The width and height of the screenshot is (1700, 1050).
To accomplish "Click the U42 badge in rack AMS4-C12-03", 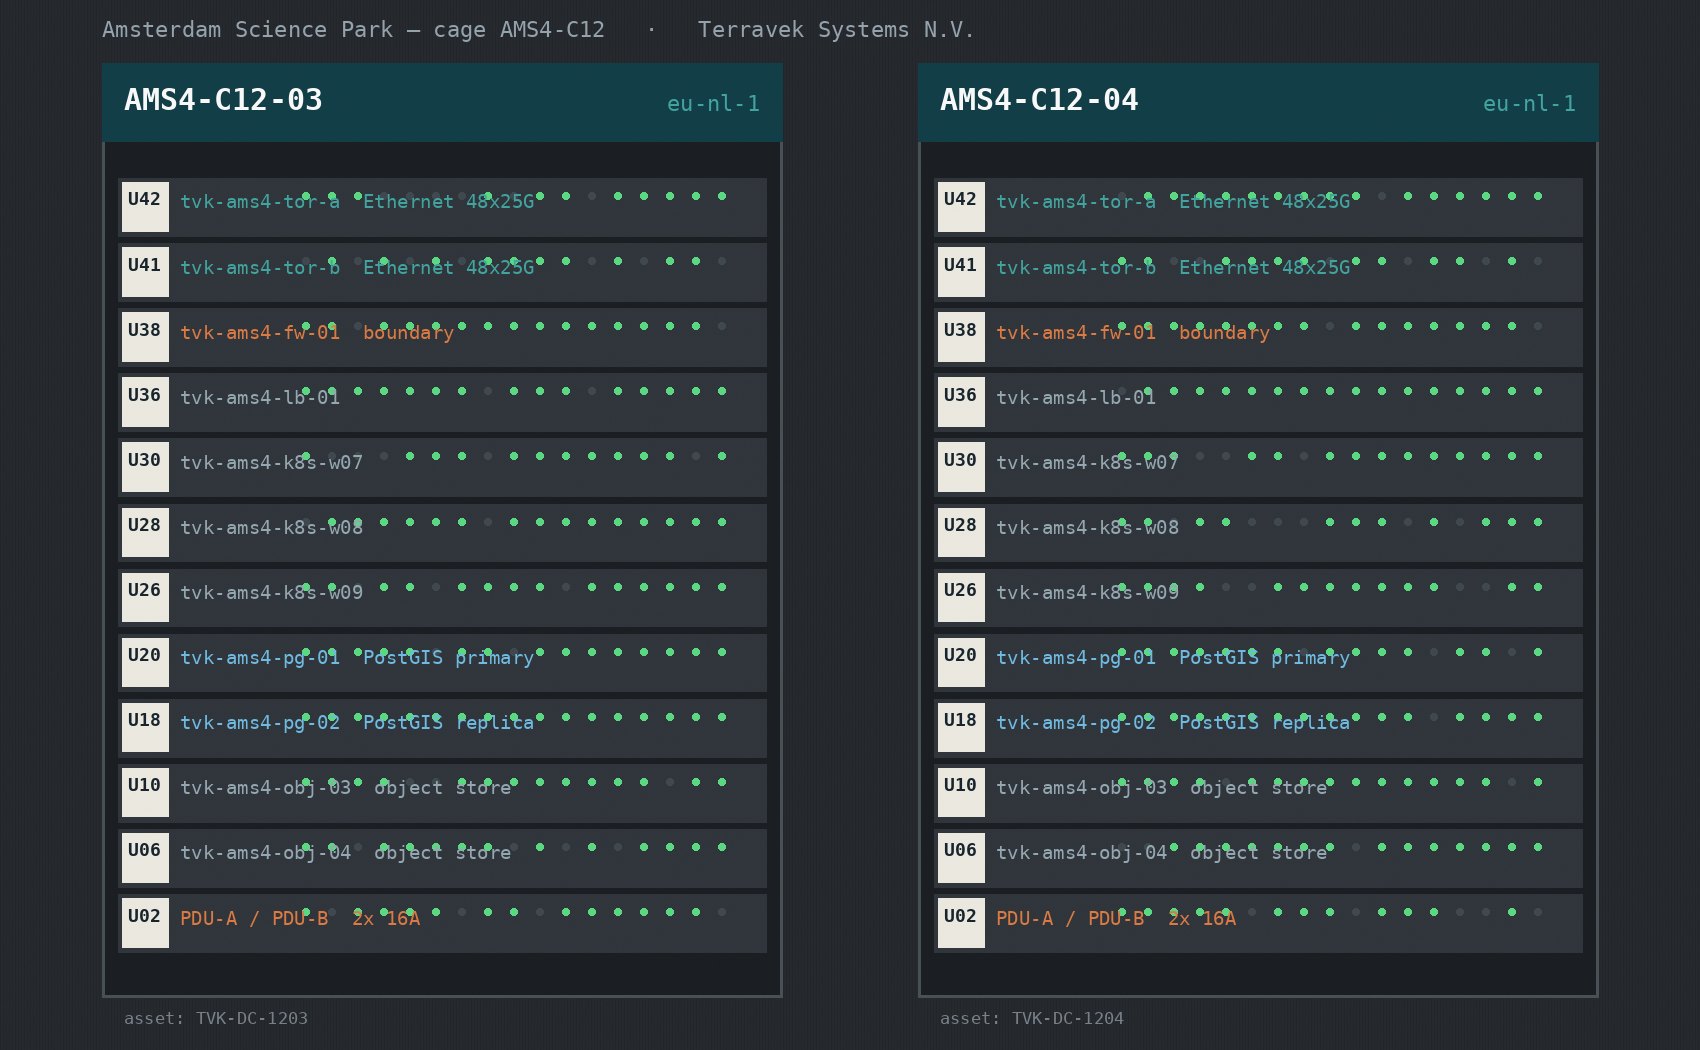I will tap(145, 207).
